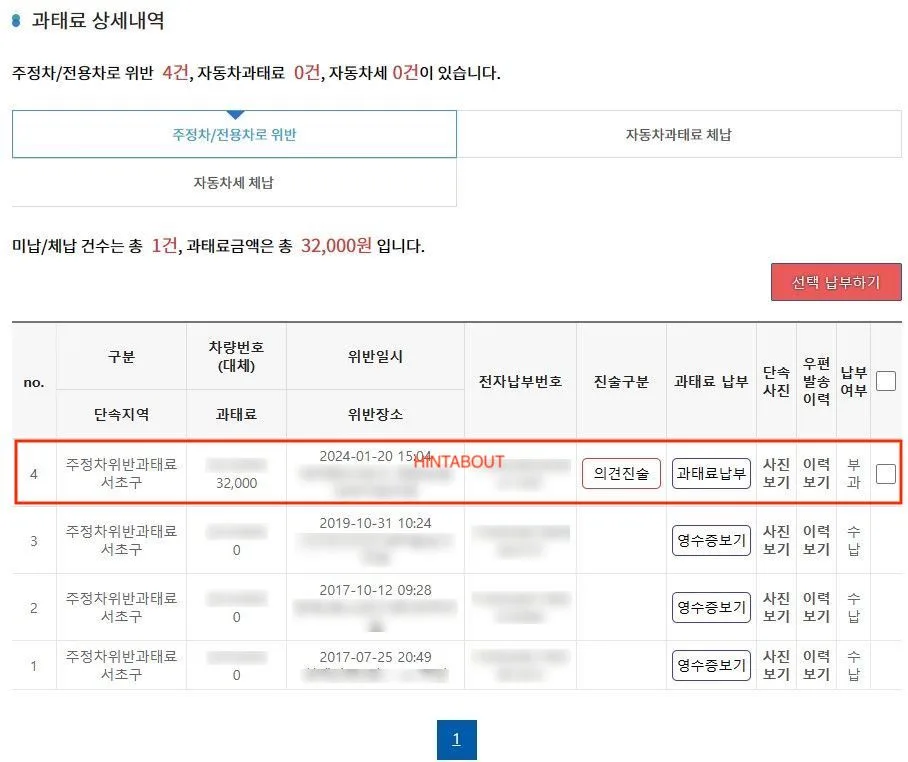The image size is (908, 762).
Task: Check the box for the 2024-01-20 violation
Action: tap(885, 474)
